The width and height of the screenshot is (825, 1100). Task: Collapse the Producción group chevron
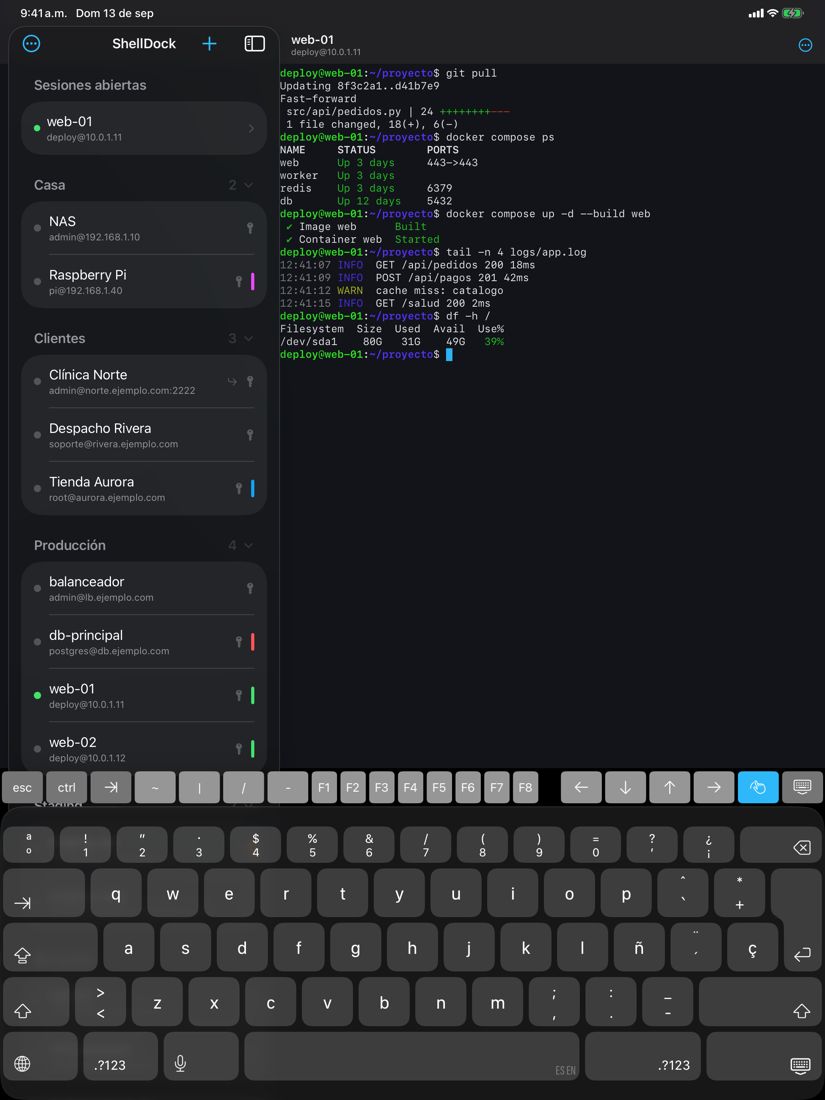pos(248,545)
